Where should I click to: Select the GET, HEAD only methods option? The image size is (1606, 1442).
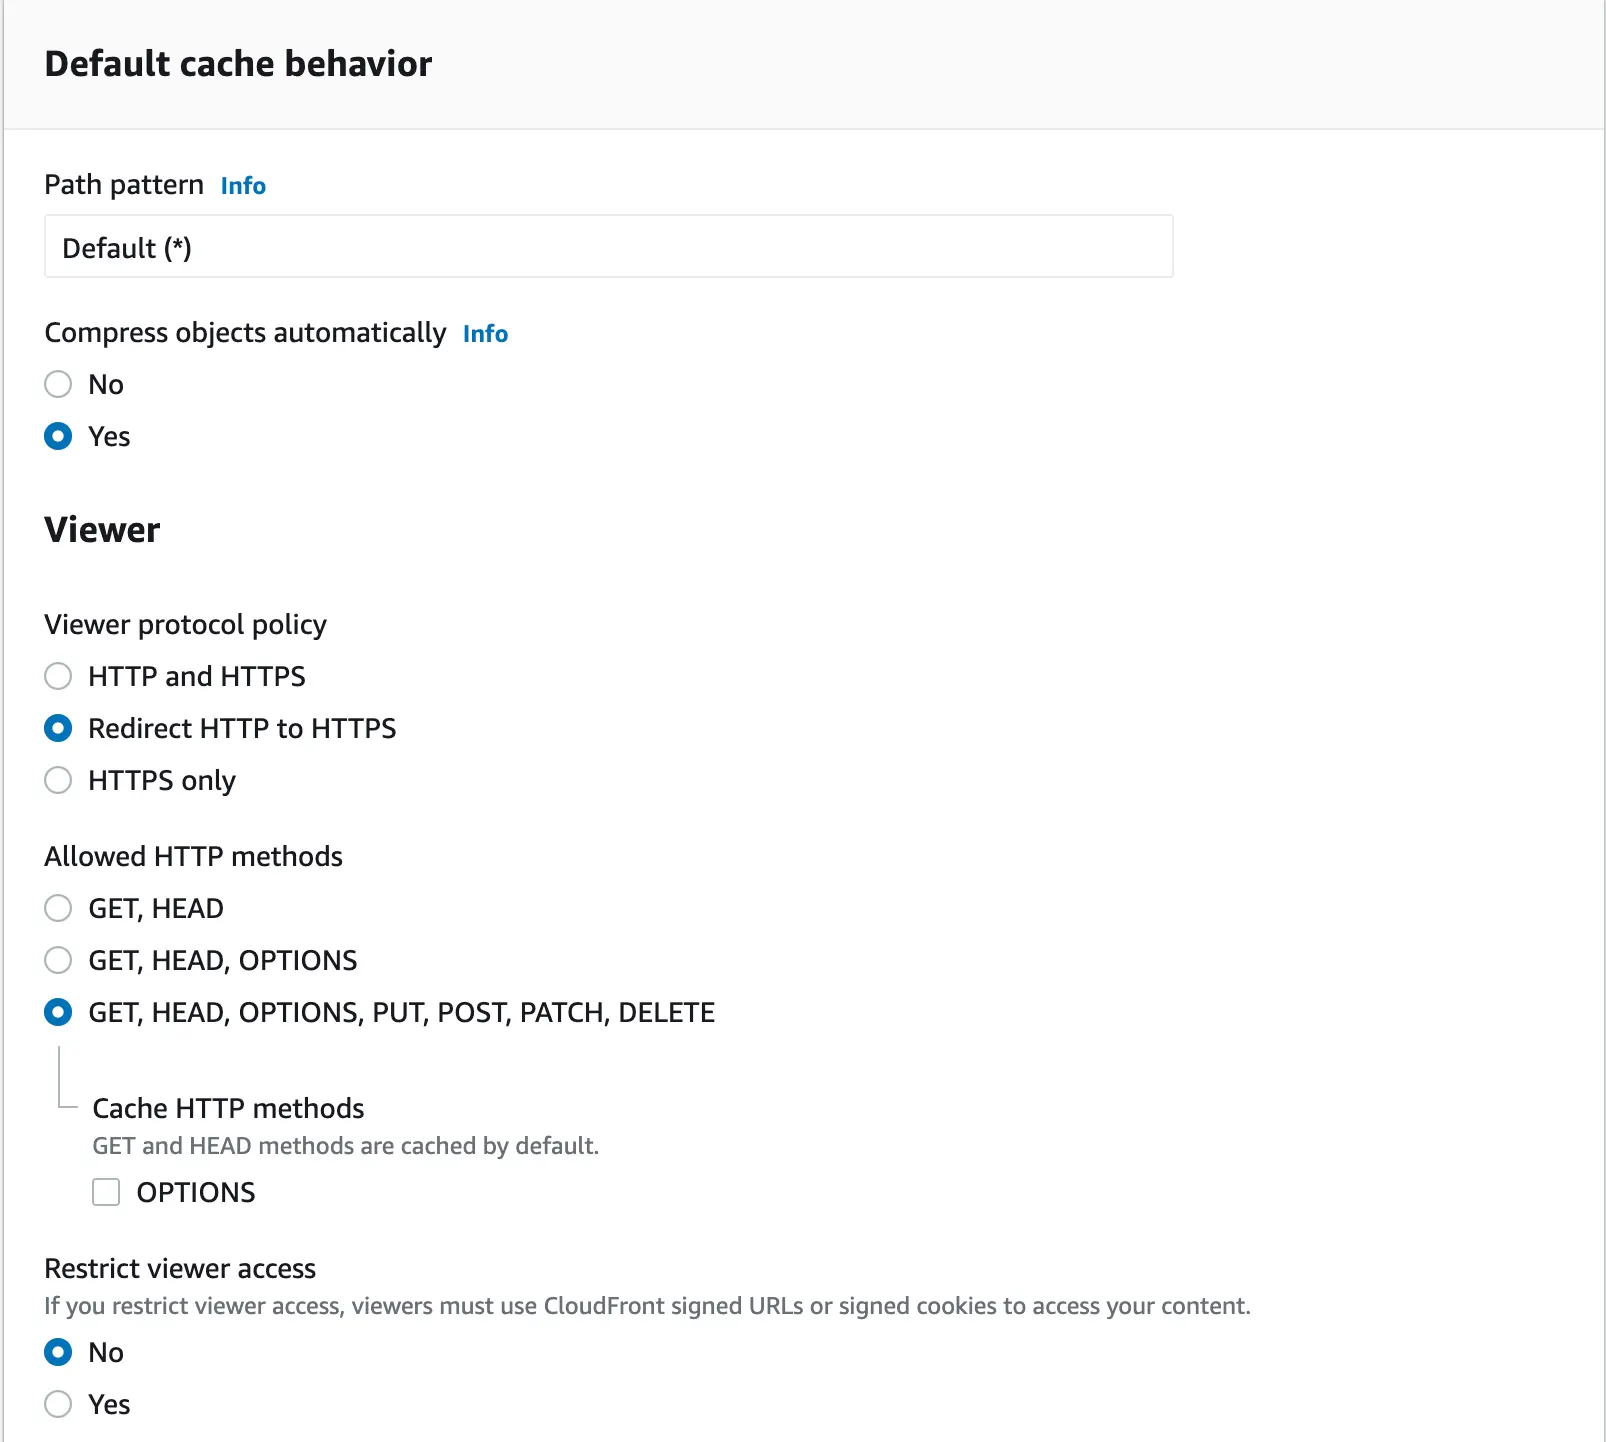click(x=59, y=908)
